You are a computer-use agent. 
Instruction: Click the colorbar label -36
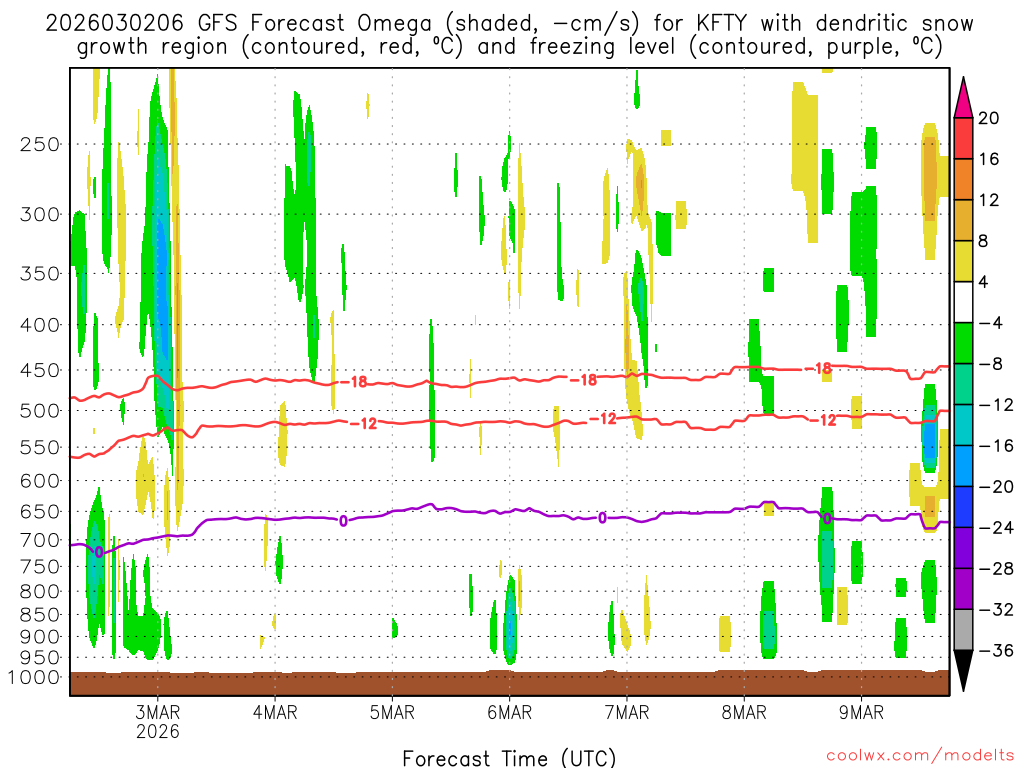coord(996,650)
